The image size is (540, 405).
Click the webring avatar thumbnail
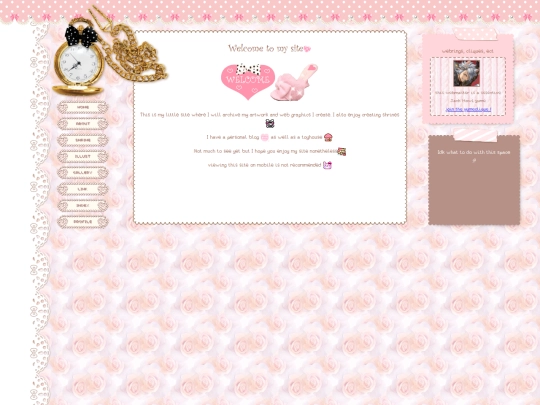click(466, 73)
